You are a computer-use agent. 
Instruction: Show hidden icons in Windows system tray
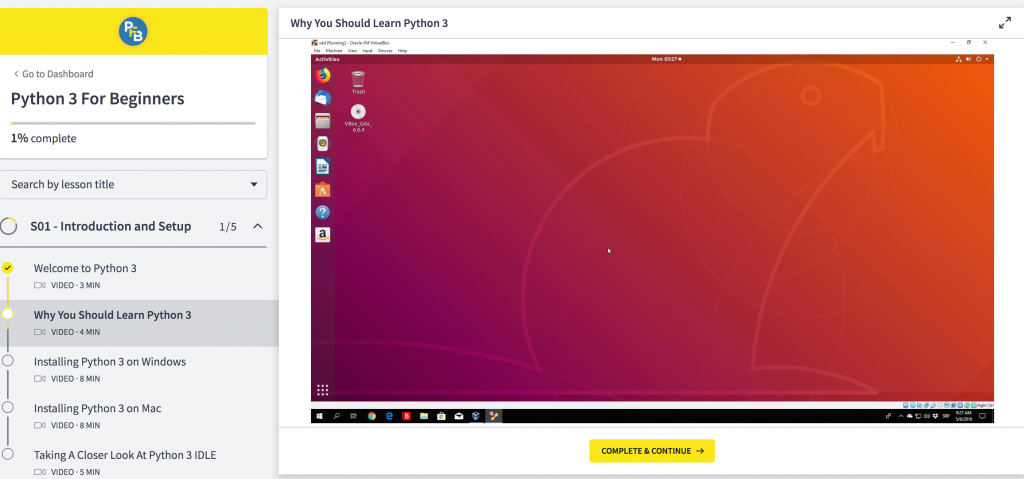901,416
